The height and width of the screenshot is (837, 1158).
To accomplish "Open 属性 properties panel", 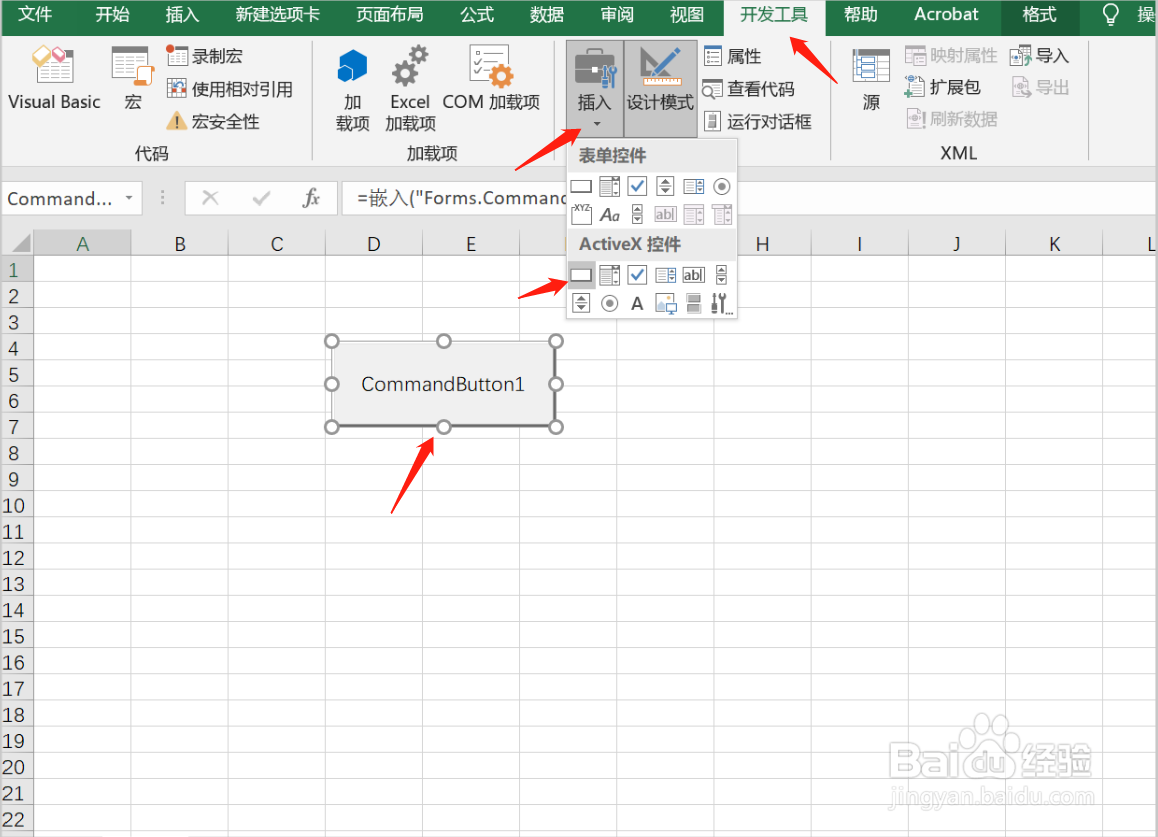I will pyautogui.click(x=732, y=56).
